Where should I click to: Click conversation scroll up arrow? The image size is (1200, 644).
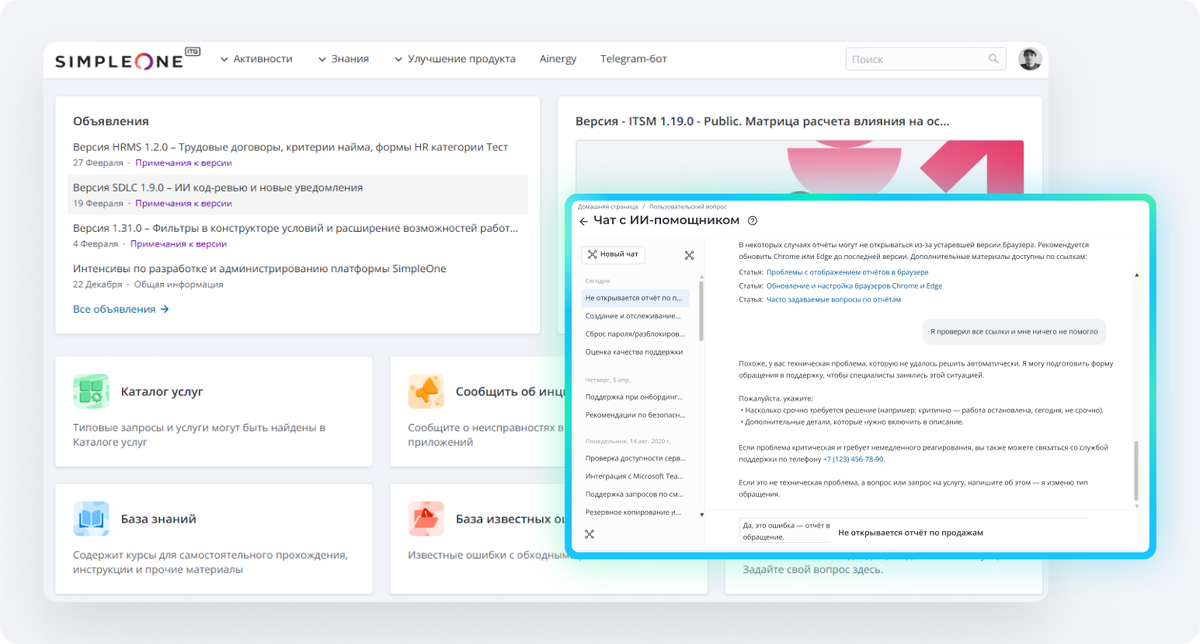pyautogui.click(x=1136, y=274)
